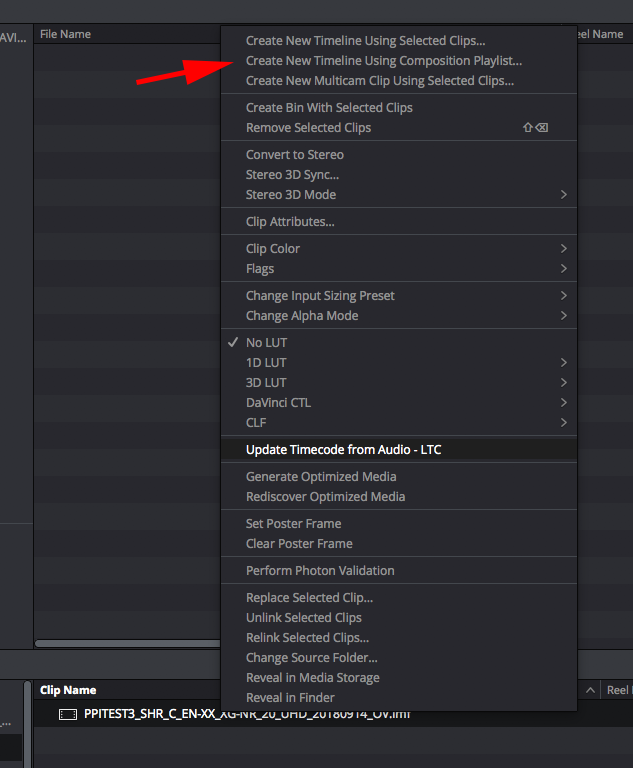Viewport: 633px width, 768px height.
Task: Click the sort arrow next to Reel column
Action: click(590, 690)
